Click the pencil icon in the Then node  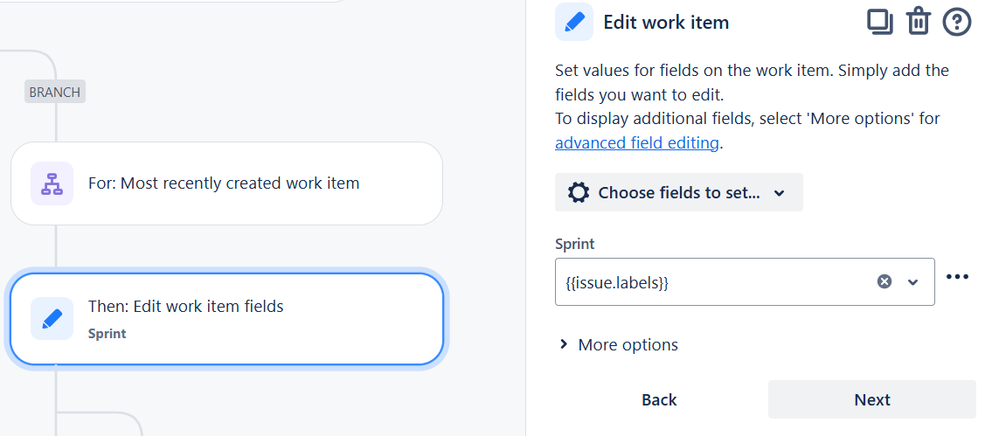pos(51,319)
